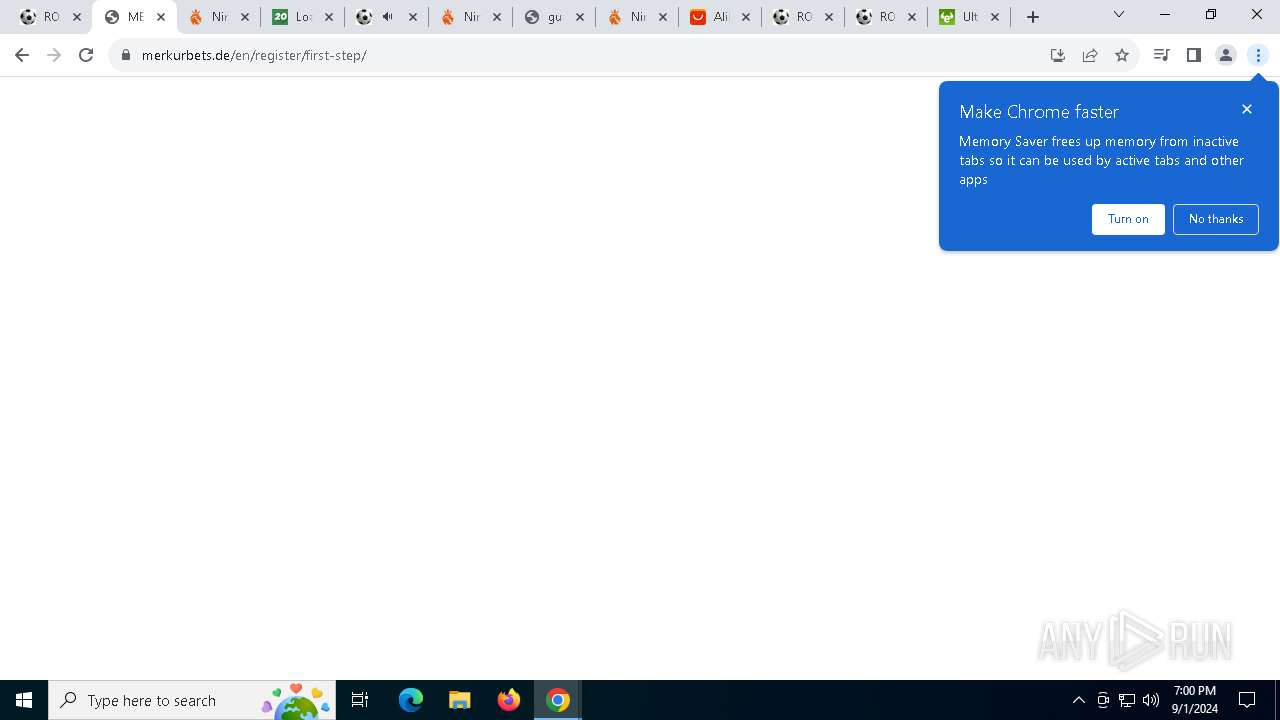Open the media controls icon
Viewport: 1280px width, 720px height.
pos(1161,55)
